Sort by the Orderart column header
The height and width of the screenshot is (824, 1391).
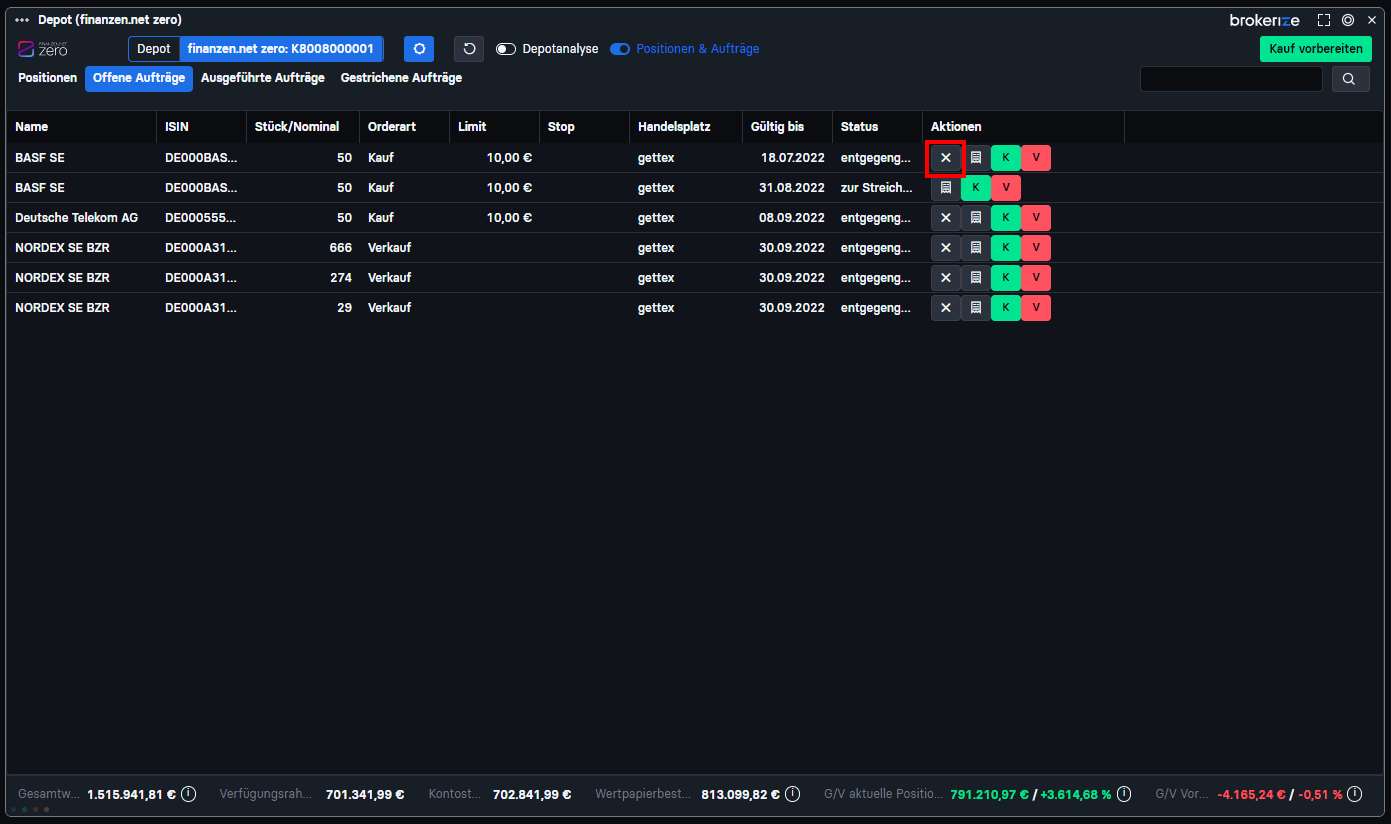coord(405,127)
